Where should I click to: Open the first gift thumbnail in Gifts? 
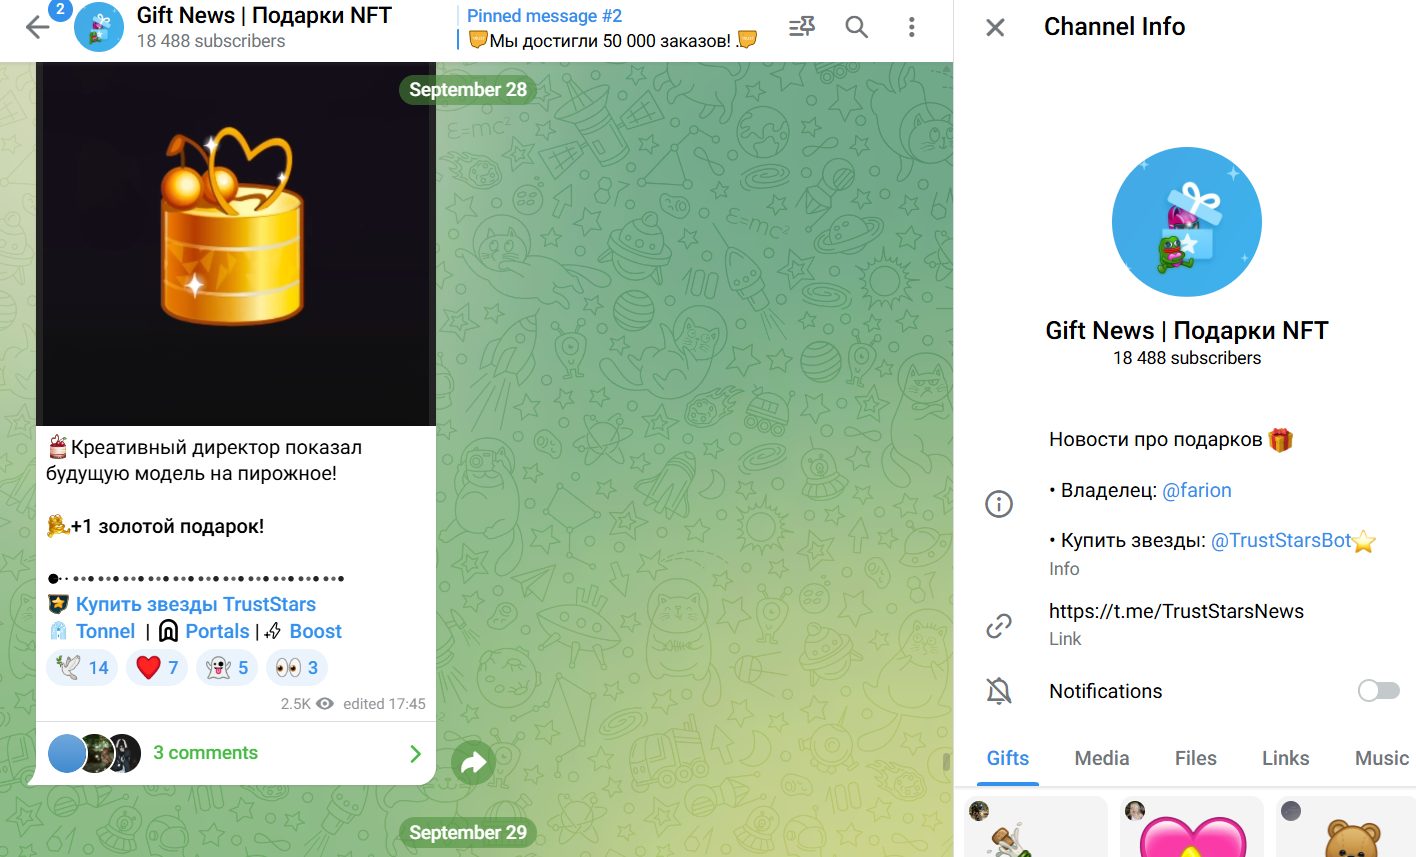[x=1036, y=827]
